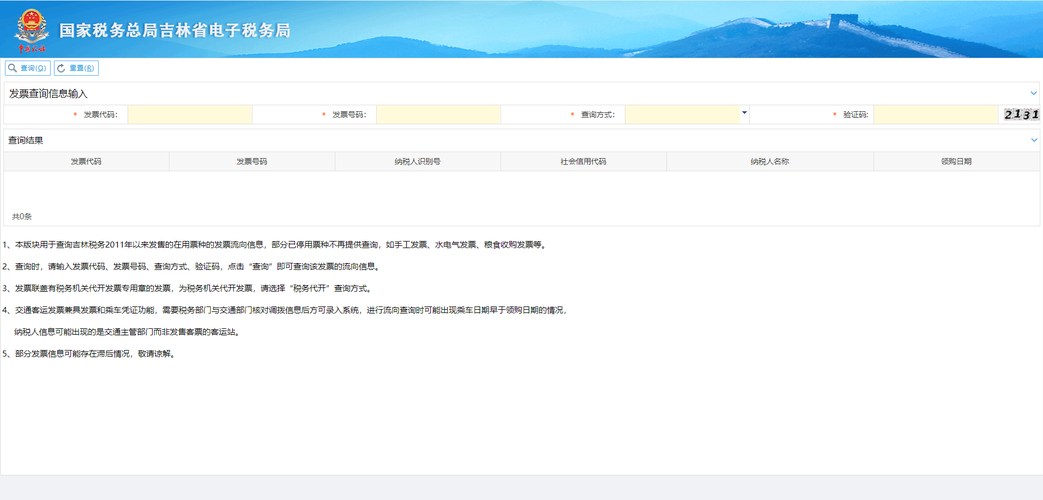1043x500 pixels.
Task: Click the 领购日期 column header
Action: pyautogui.click(x=956, y=161)
